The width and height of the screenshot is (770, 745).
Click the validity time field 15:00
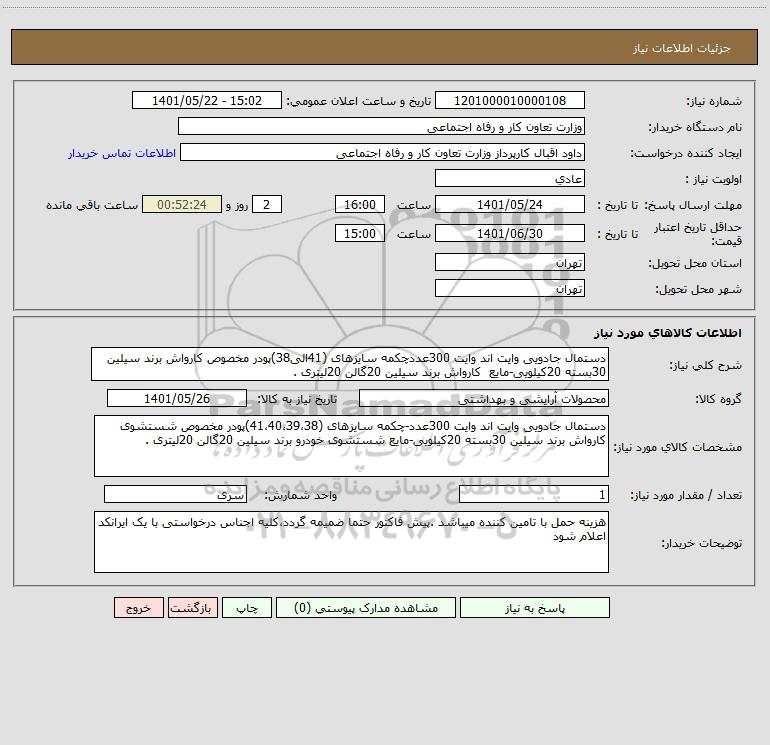pos(359,233)
